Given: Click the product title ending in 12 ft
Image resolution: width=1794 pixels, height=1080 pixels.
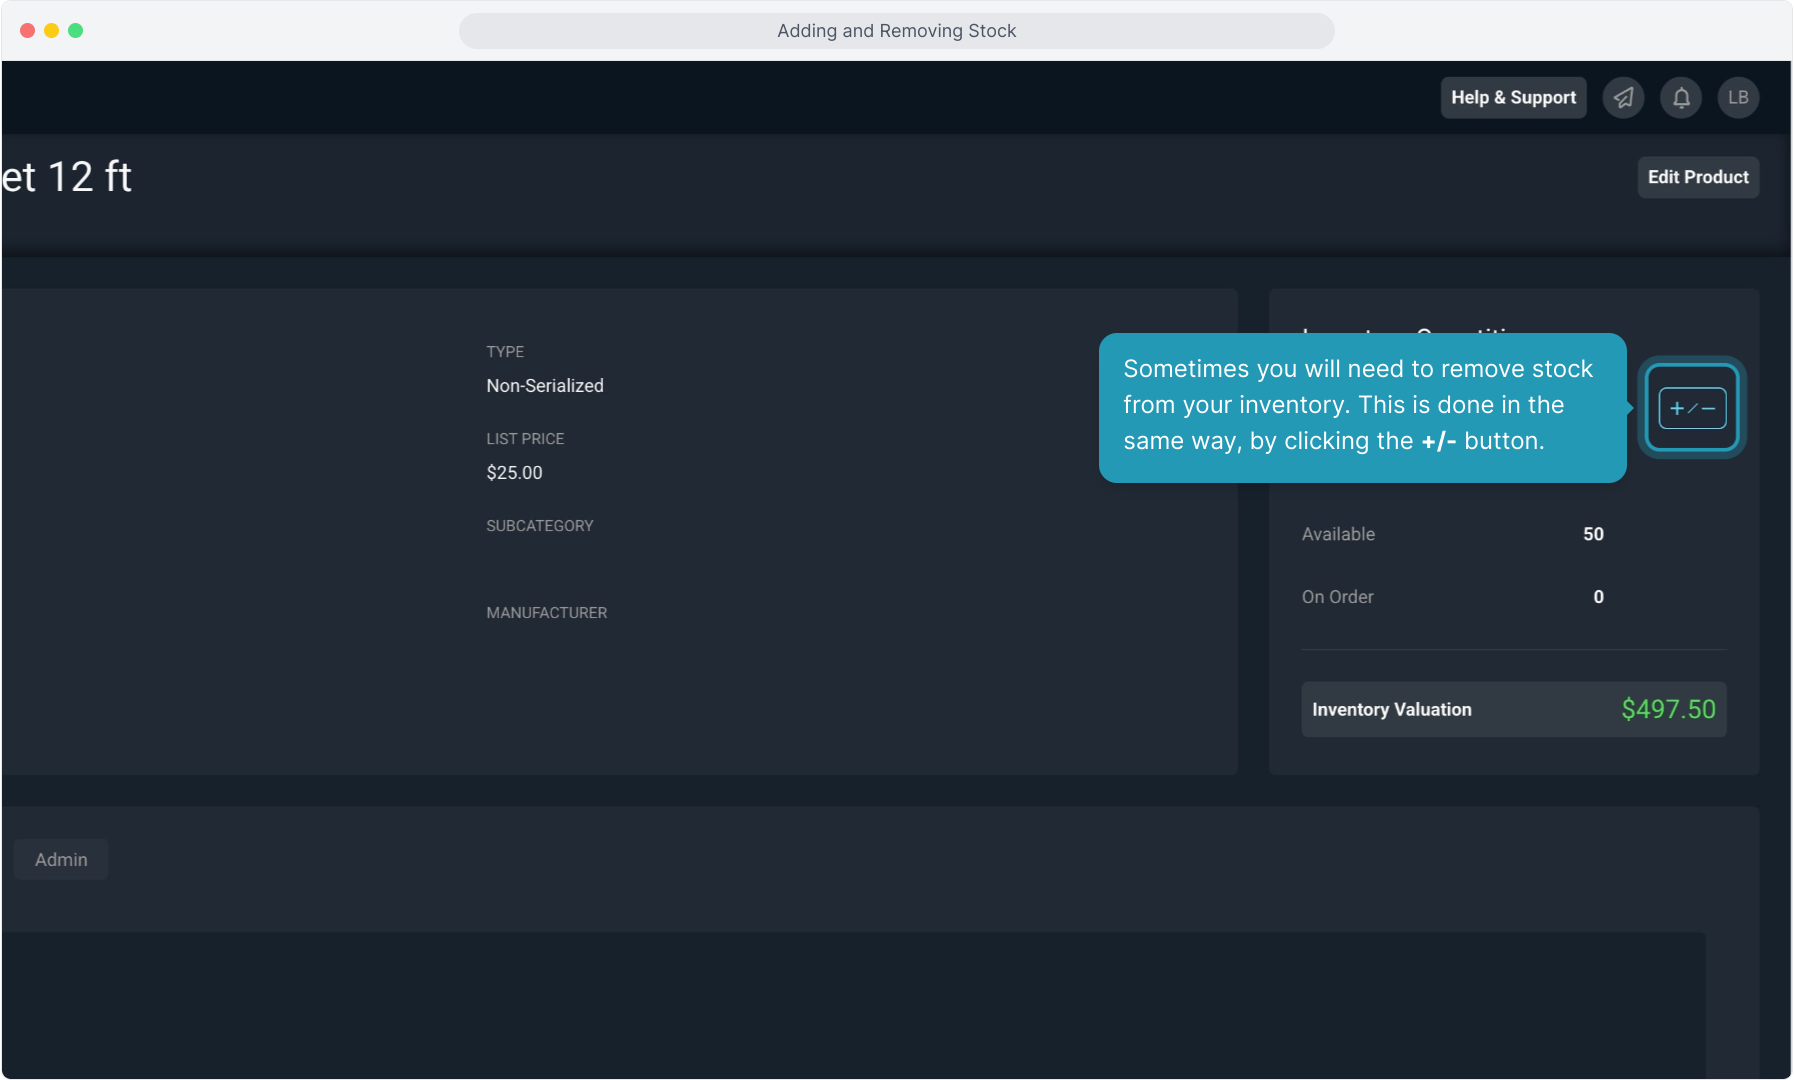Looking at the screenshot, I should click(67, 177).
